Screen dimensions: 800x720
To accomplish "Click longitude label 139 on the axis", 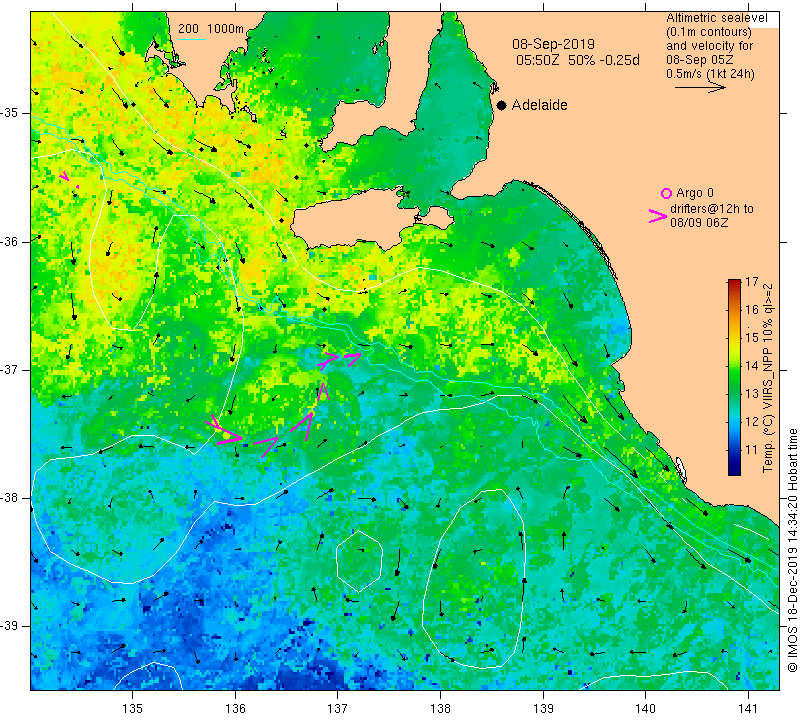I will 543,709.
